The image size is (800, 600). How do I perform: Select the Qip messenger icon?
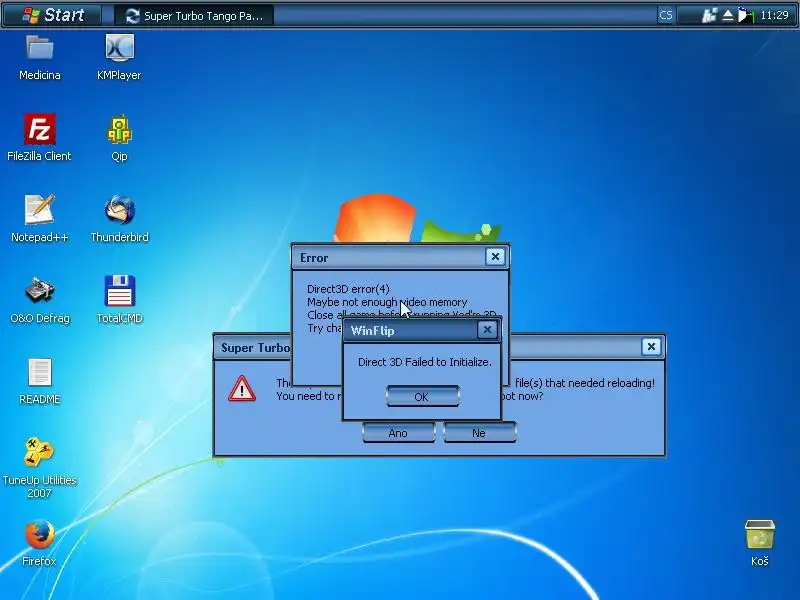point(119,129)
